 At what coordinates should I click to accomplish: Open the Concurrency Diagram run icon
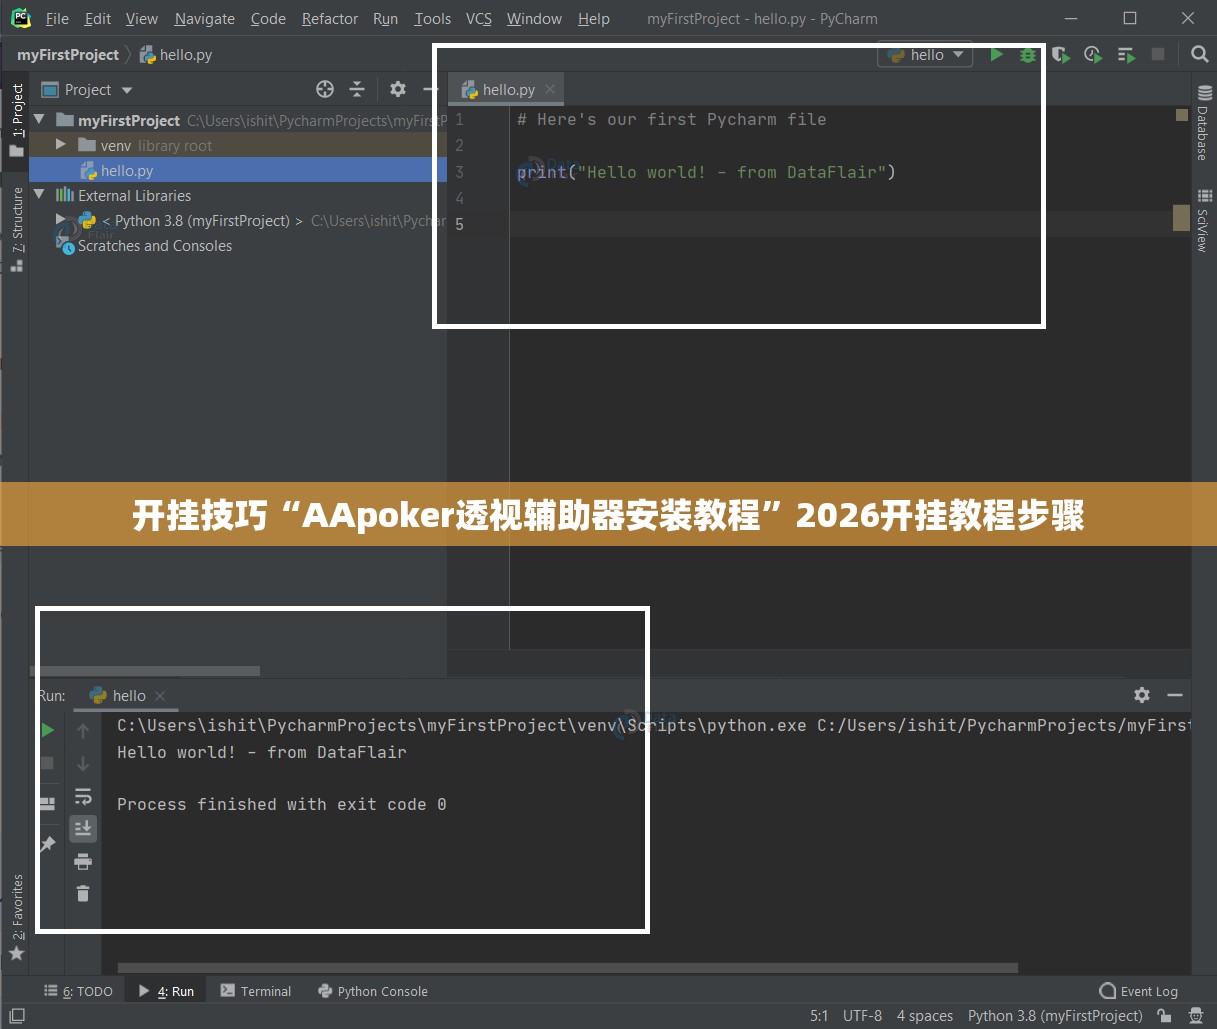coord(1126,55)
